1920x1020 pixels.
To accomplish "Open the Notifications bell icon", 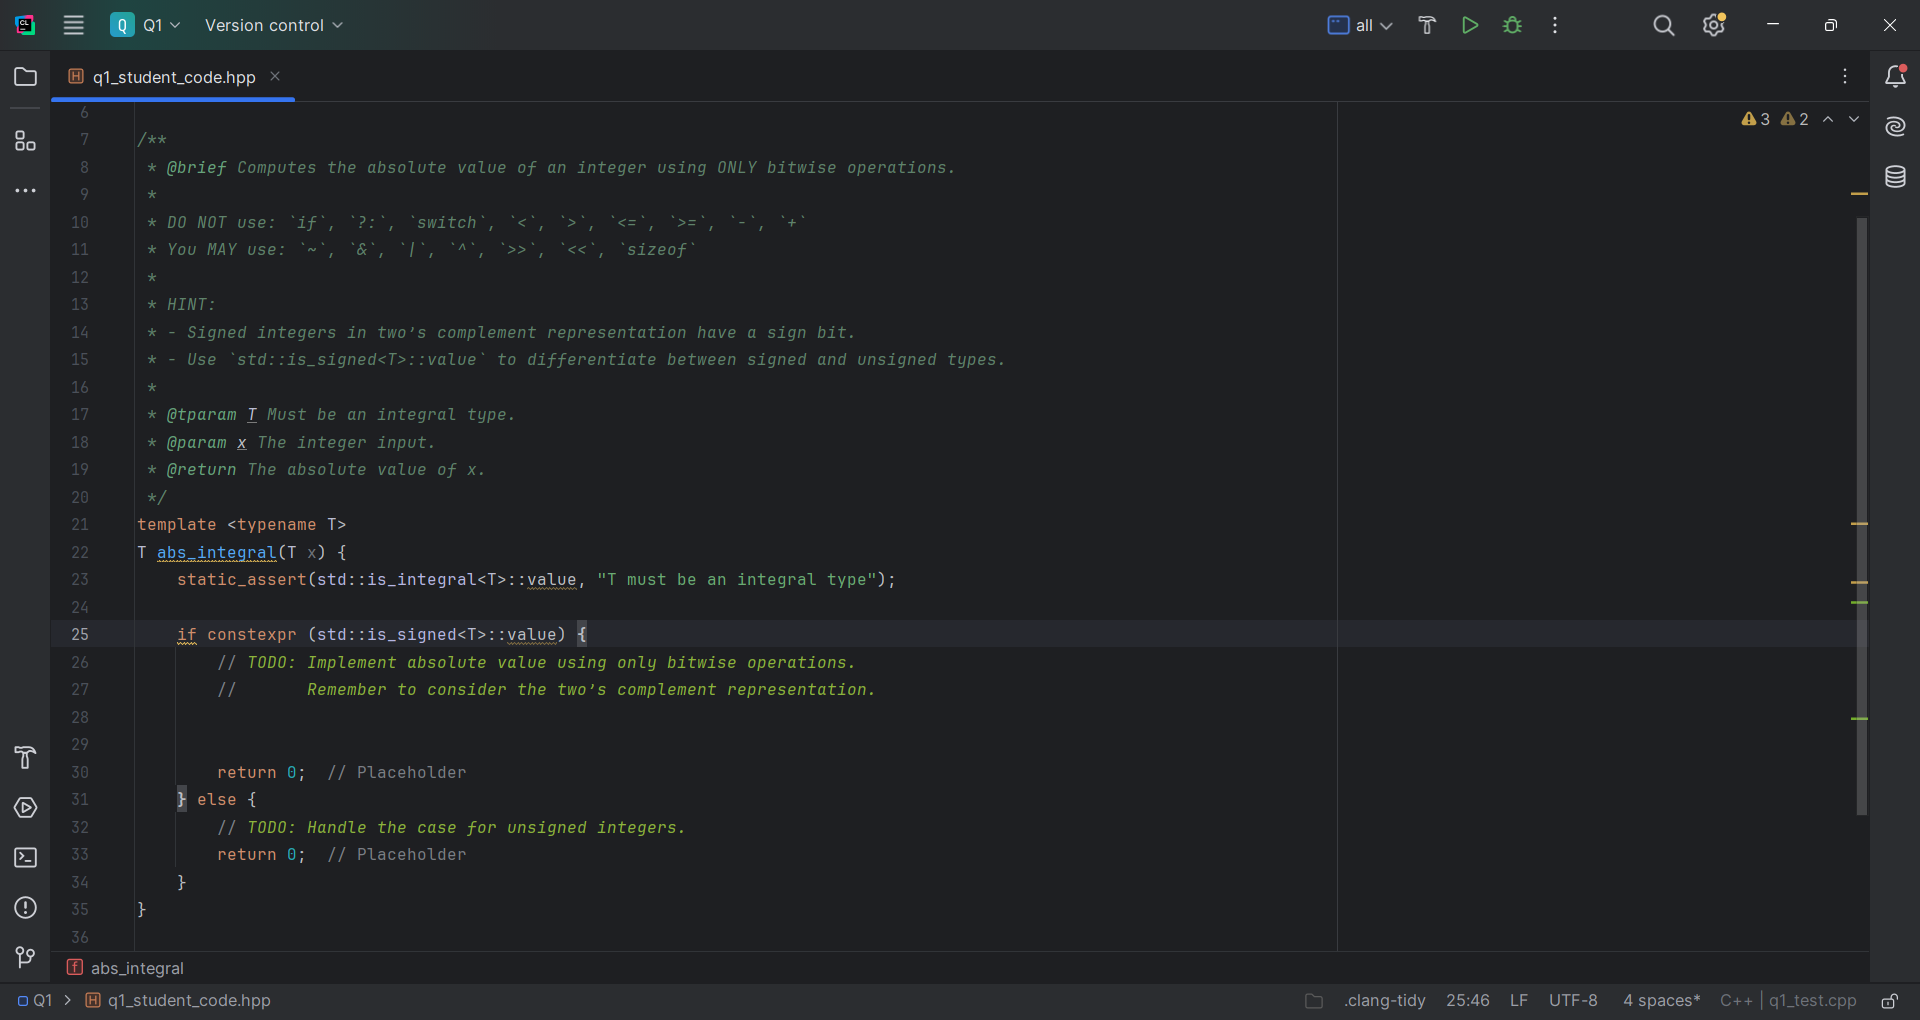I will (x=1896, y=76).
